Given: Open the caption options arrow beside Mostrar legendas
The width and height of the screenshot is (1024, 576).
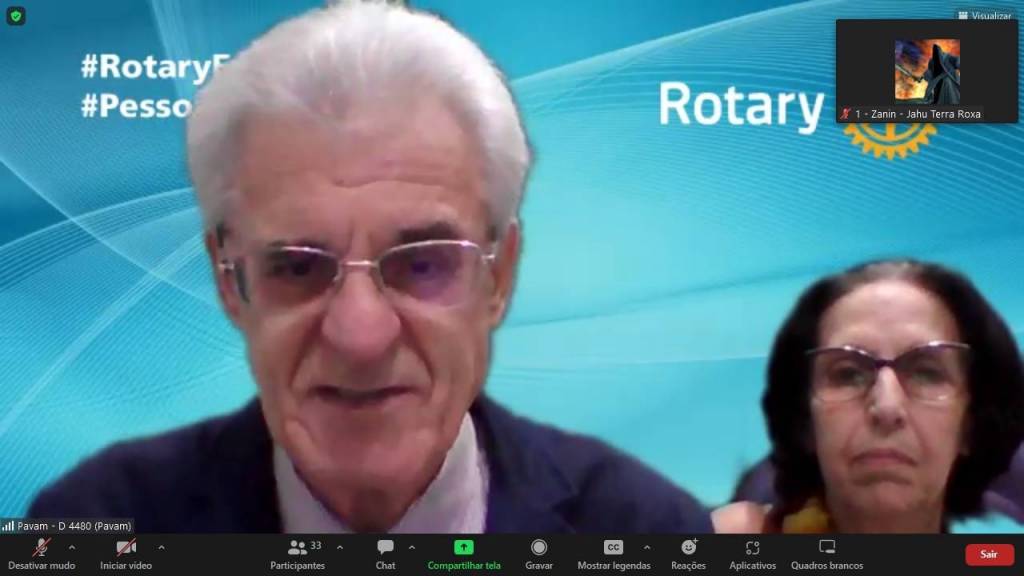Looking at the screenshot, I should point(647,547).
